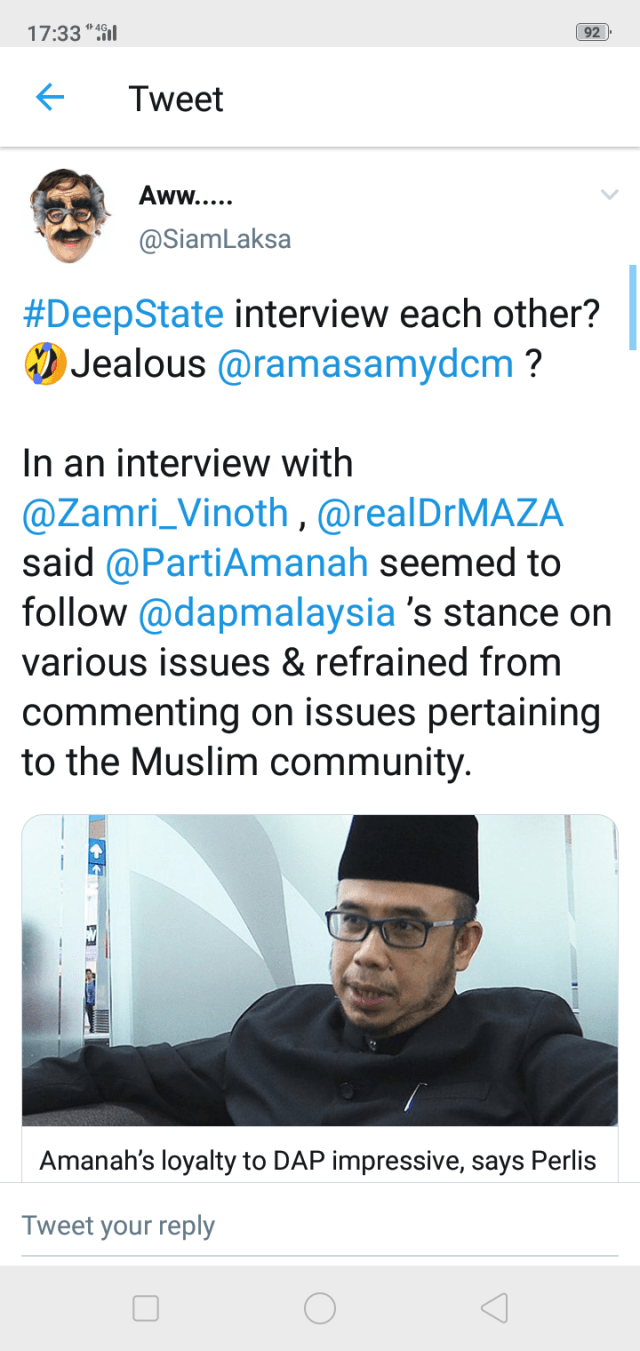640x1351 pixels.
Task: Tap the Tweet your reply field
Action: 320,1226
